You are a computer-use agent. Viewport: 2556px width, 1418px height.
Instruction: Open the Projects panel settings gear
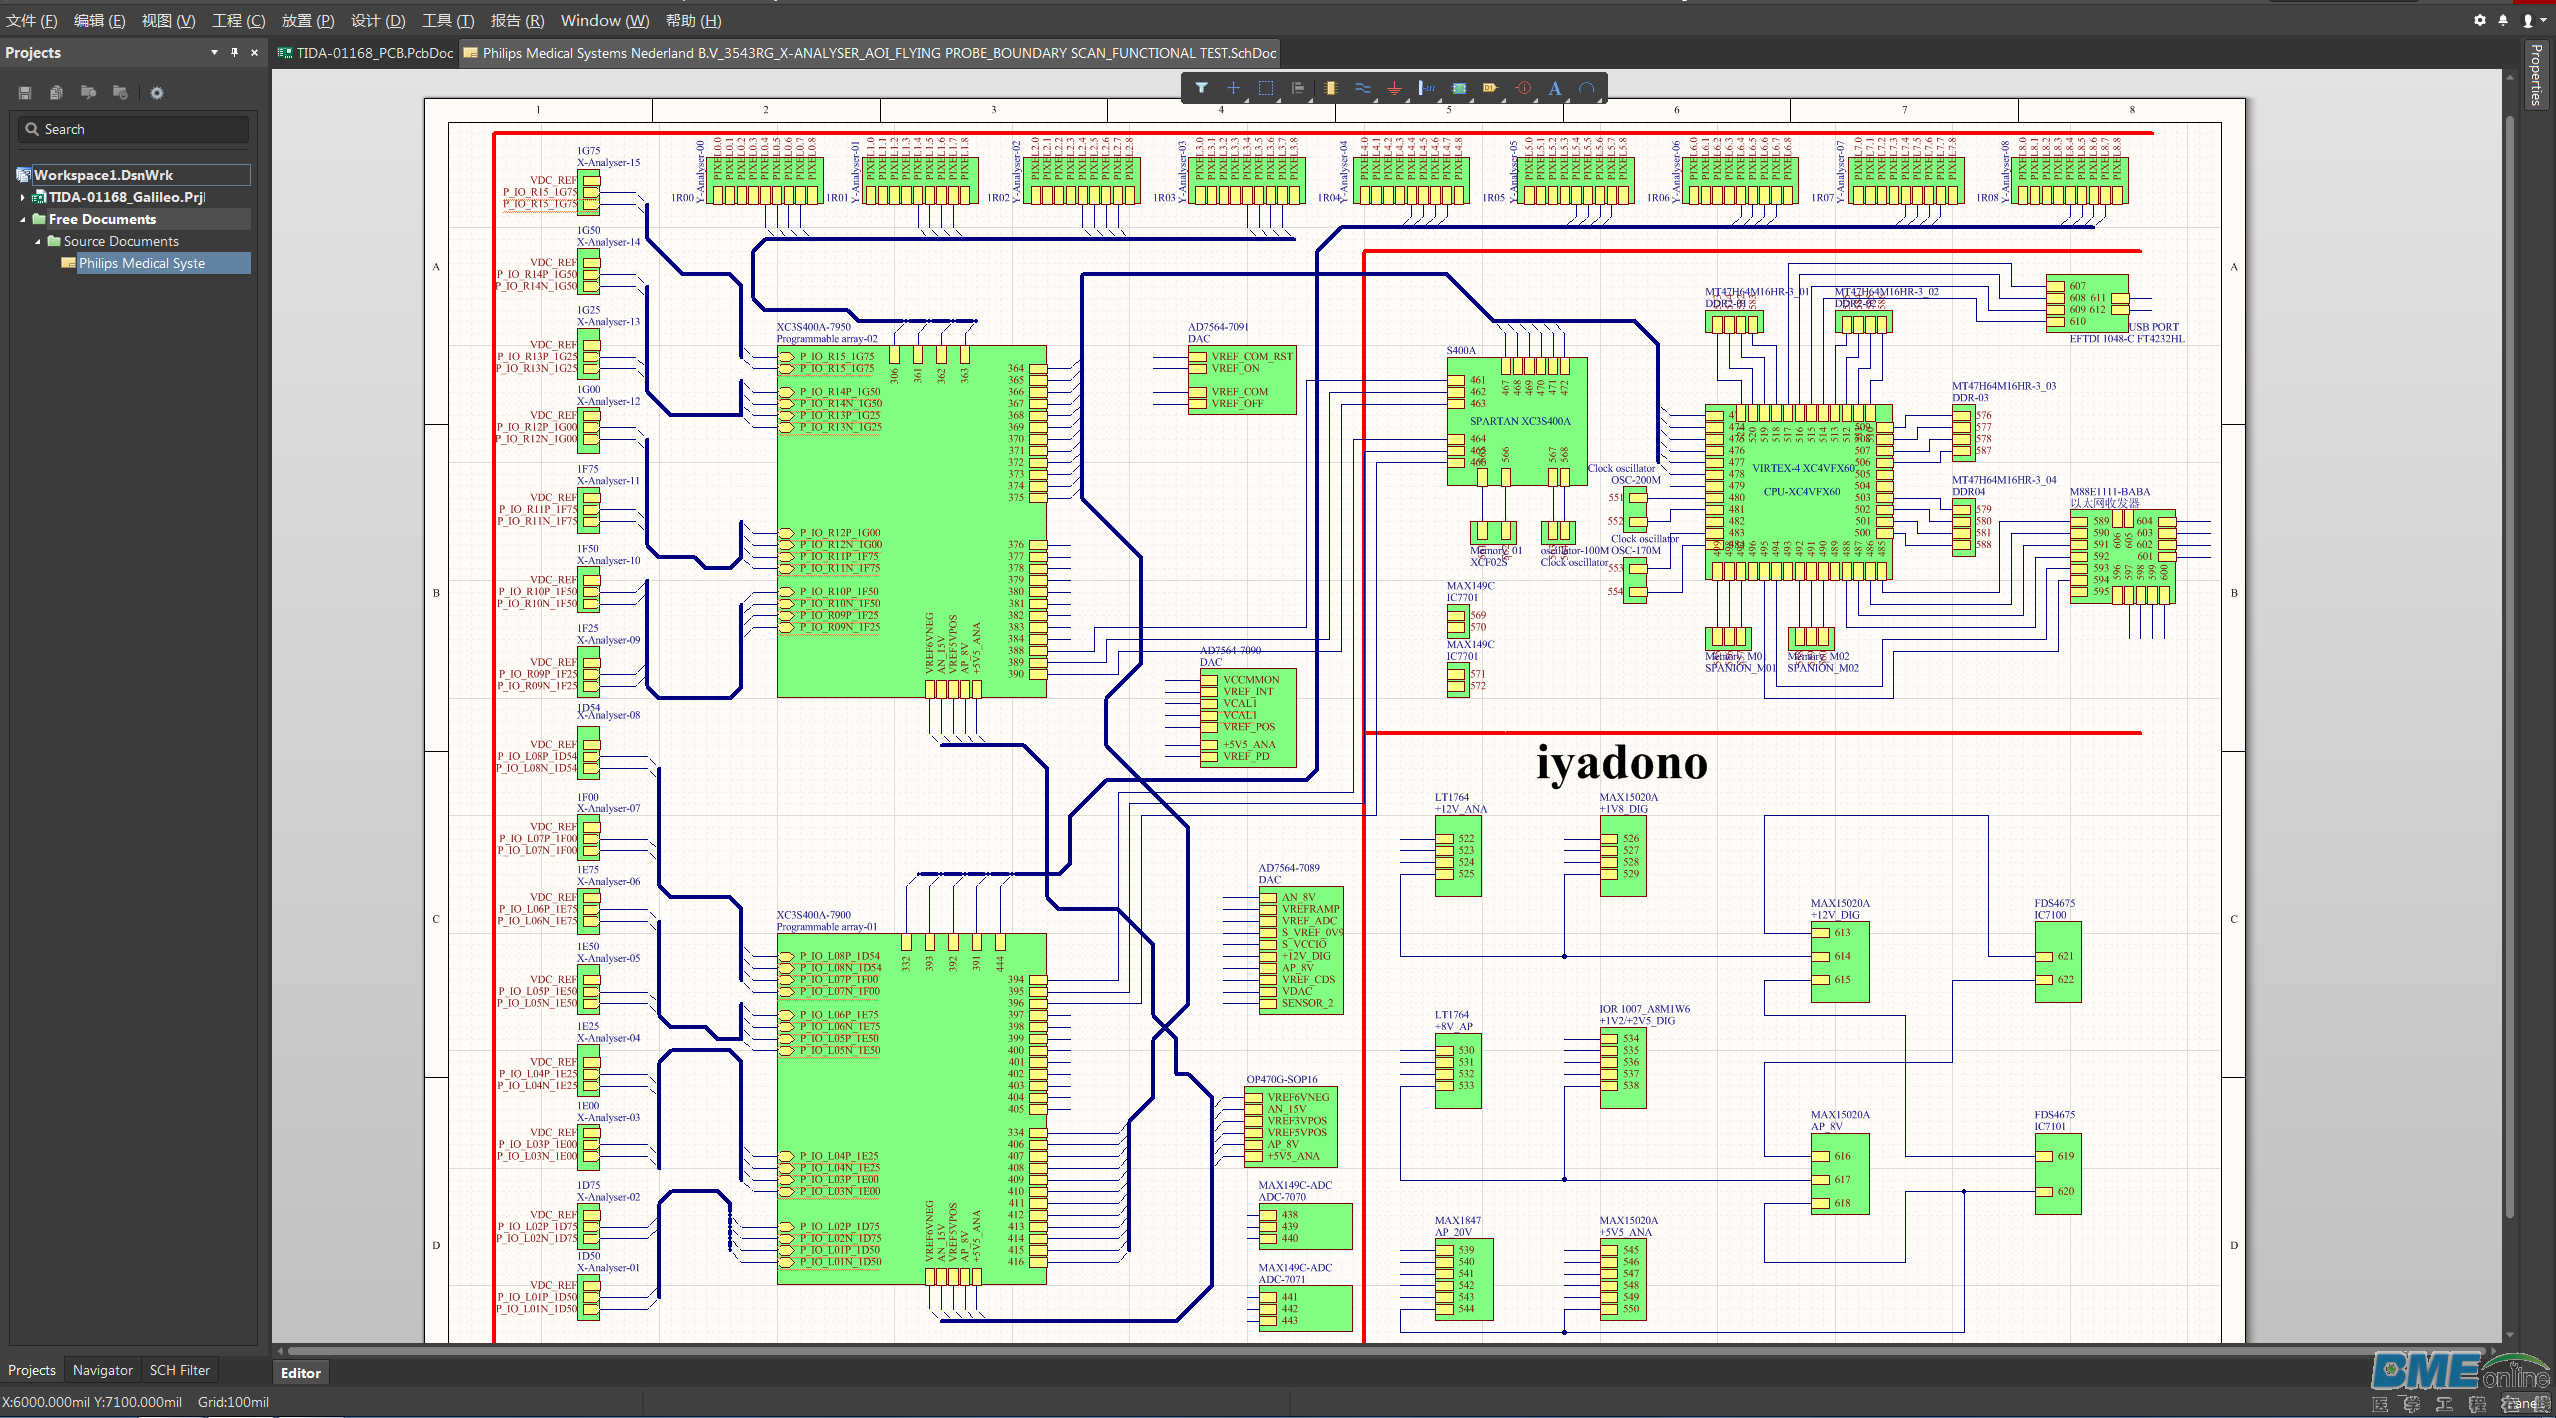click(x=157, y=93)
